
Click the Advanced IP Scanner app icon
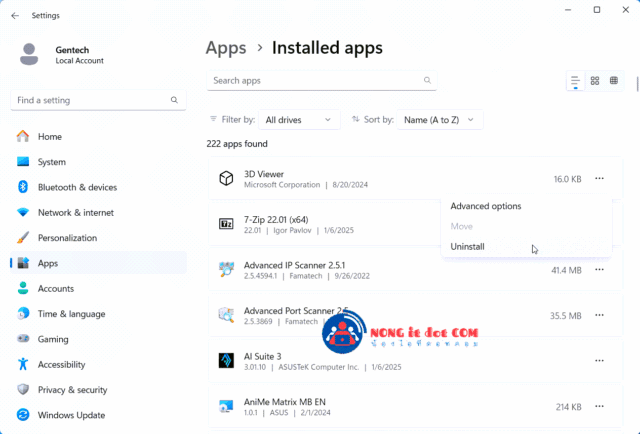(x=226, y=270)
